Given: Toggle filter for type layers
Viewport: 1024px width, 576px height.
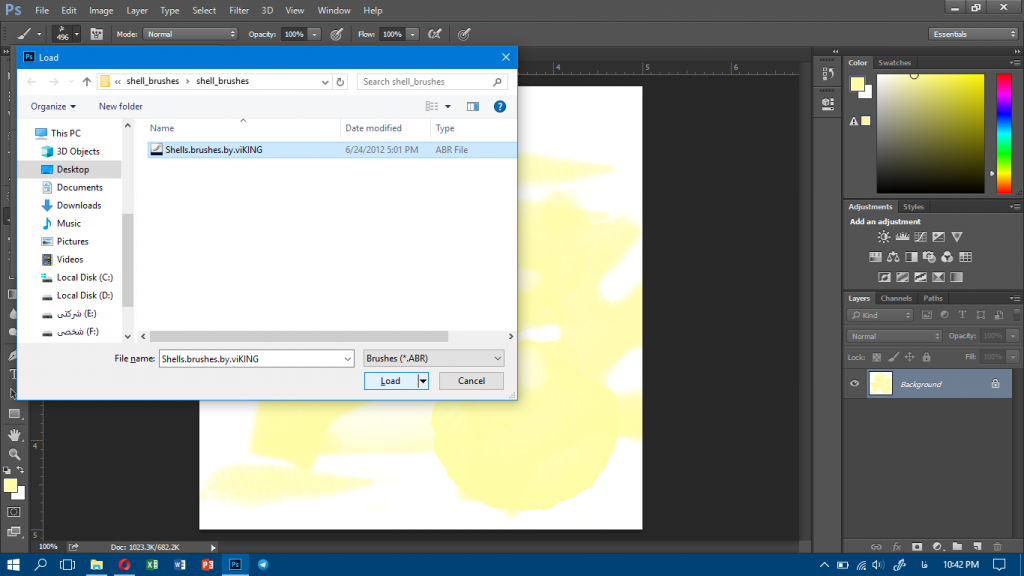Looking at the screenshot, I should pos(963,315).
